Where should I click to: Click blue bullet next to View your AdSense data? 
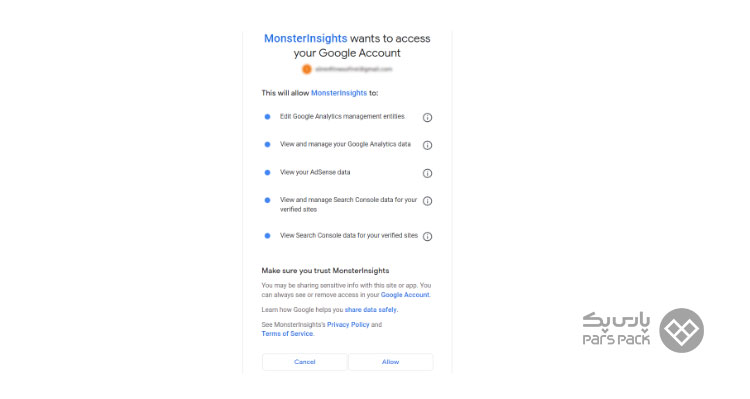pyautogui.click(x=267, y=172)
